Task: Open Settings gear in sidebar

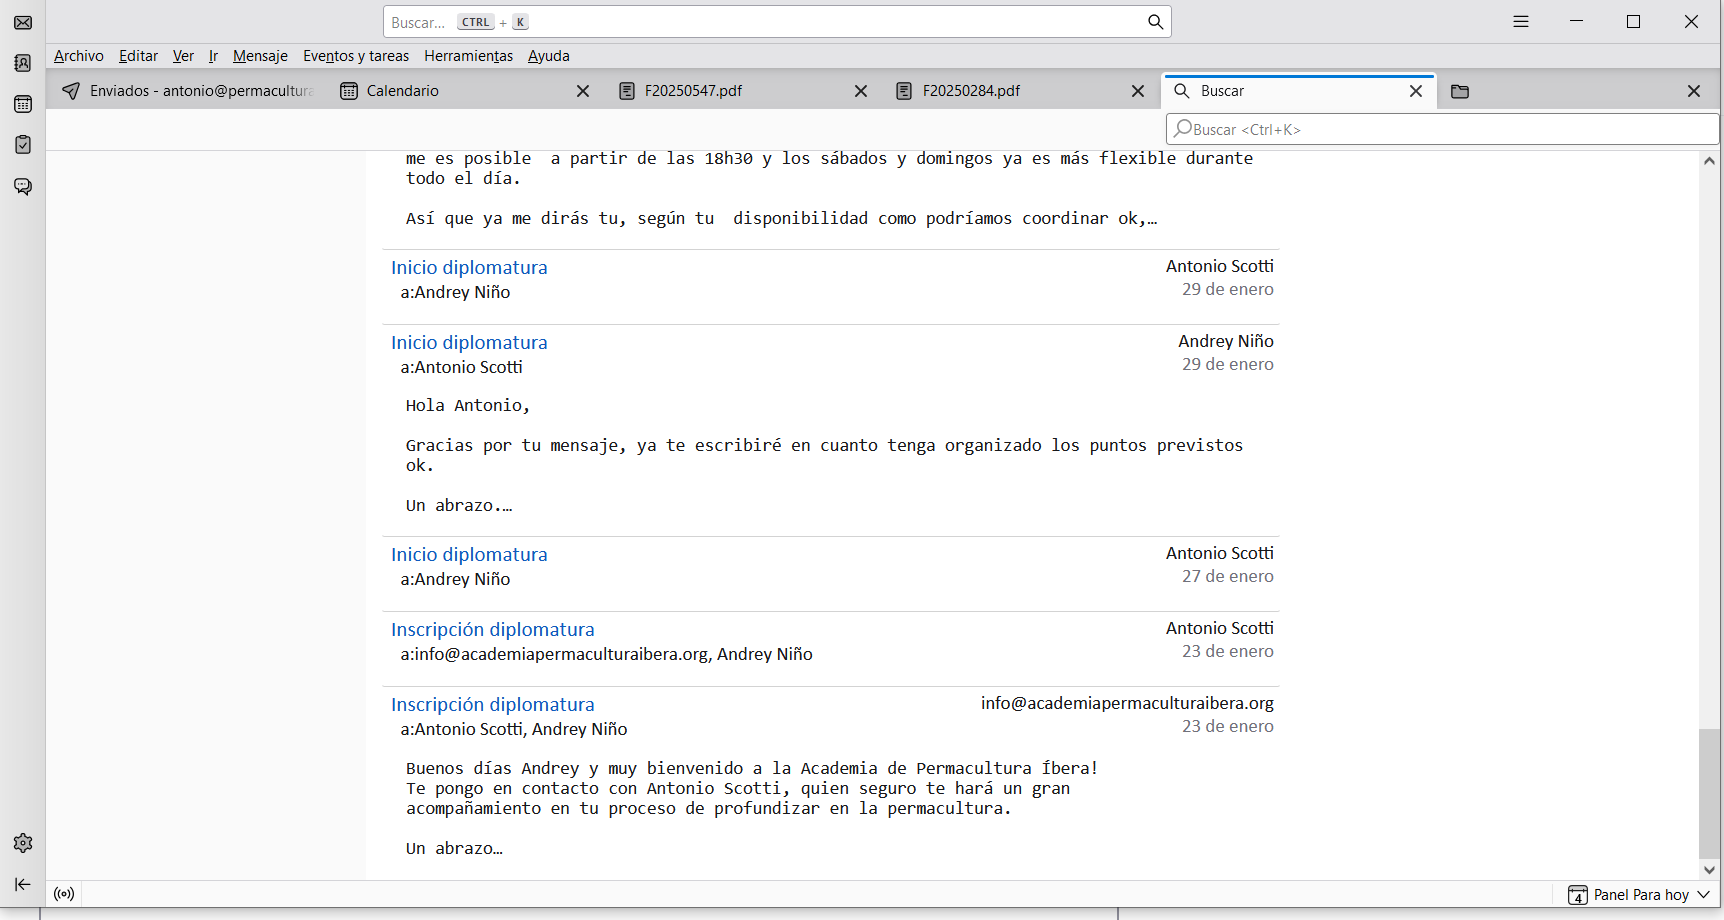Action: point(23,843)
